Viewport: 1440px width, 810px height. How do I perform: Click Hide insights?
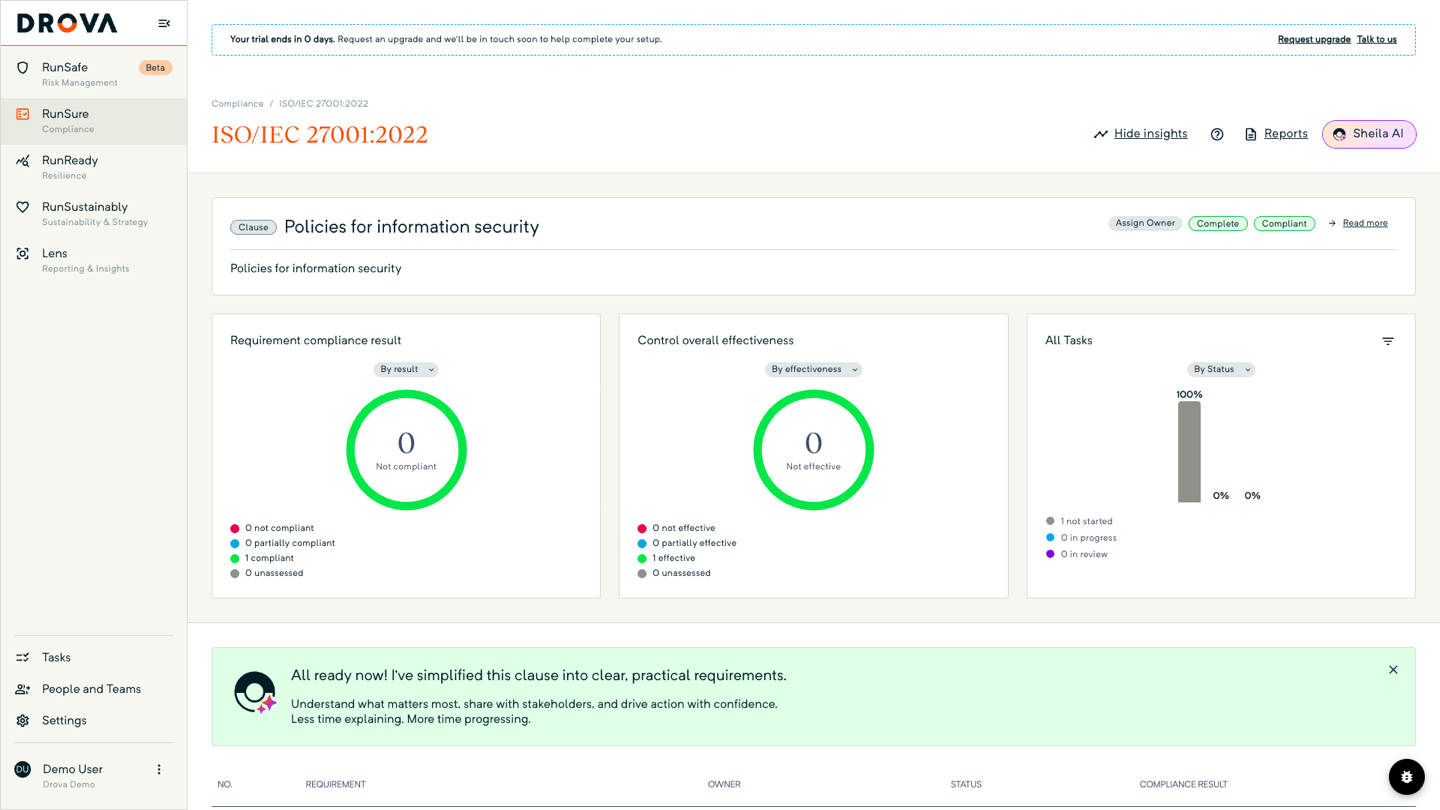[1151, 134]
